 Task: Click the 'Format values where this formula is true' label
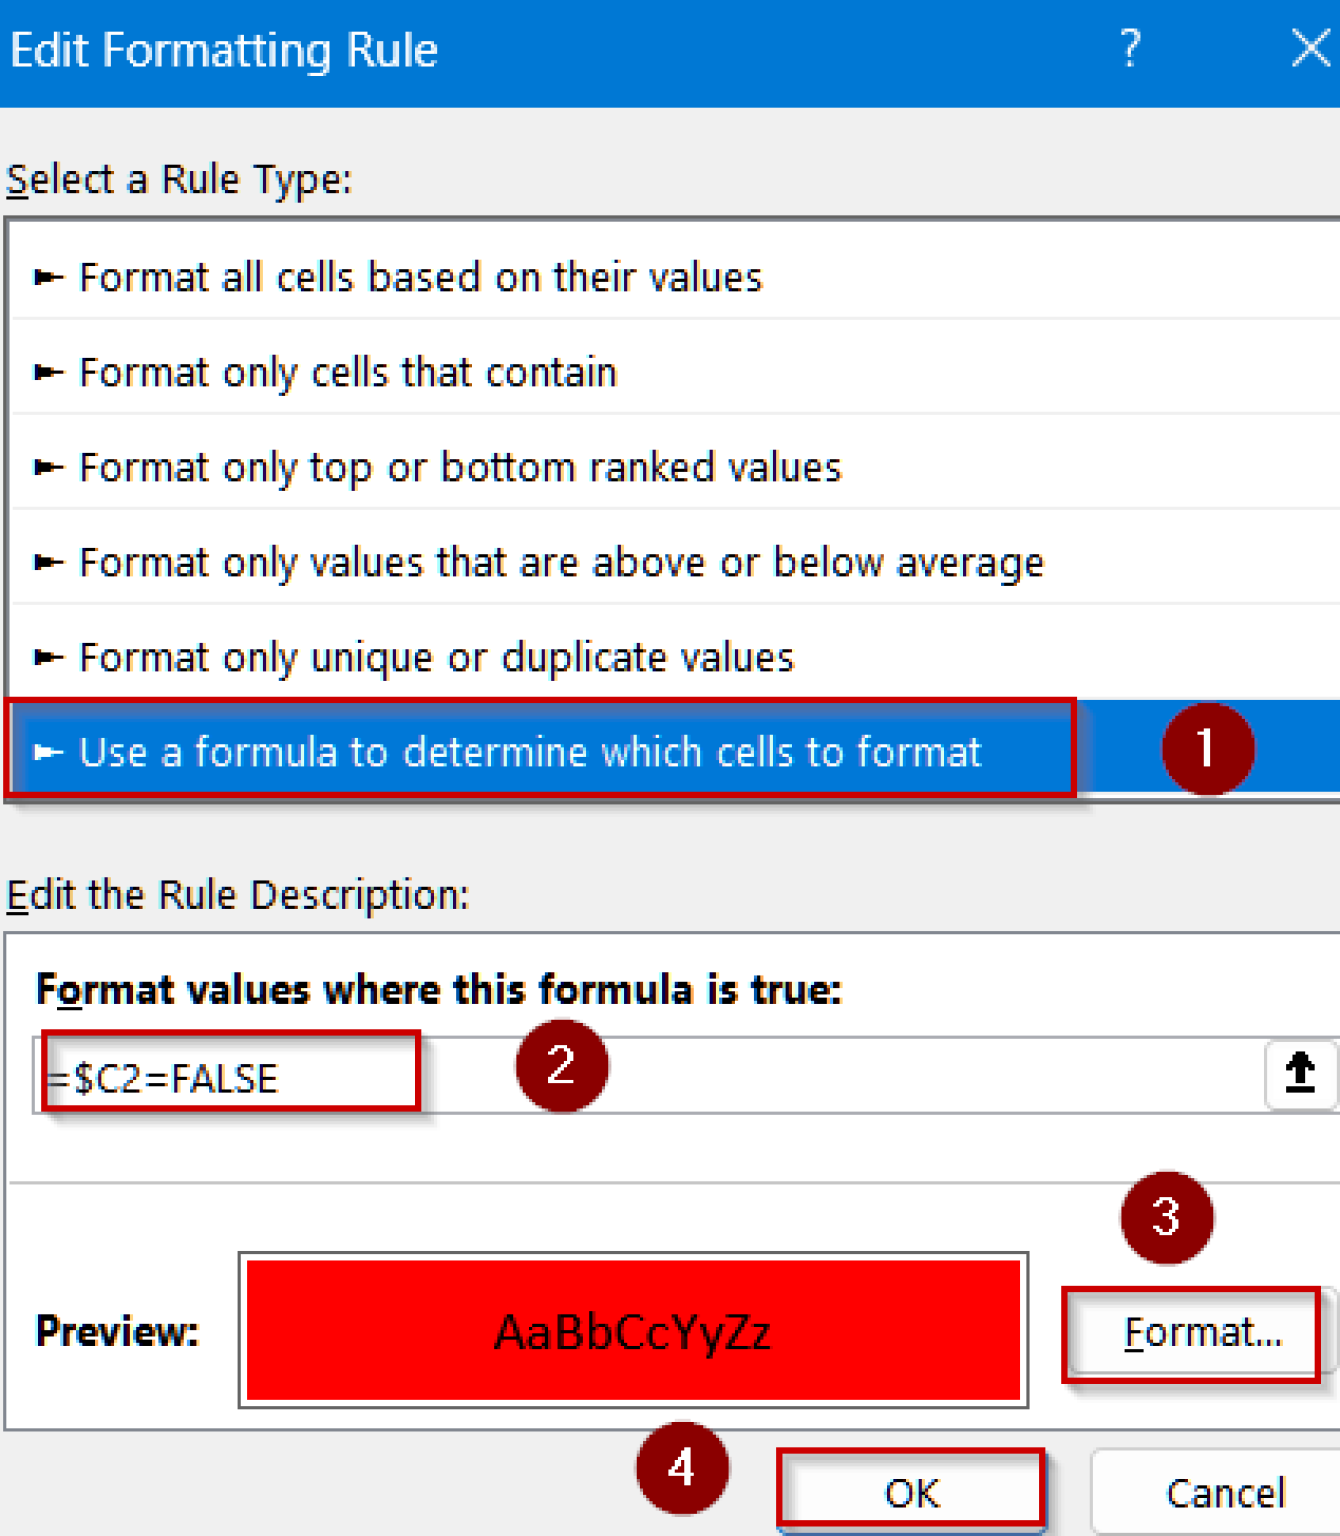pyautogui.click(x=439, y=990)
